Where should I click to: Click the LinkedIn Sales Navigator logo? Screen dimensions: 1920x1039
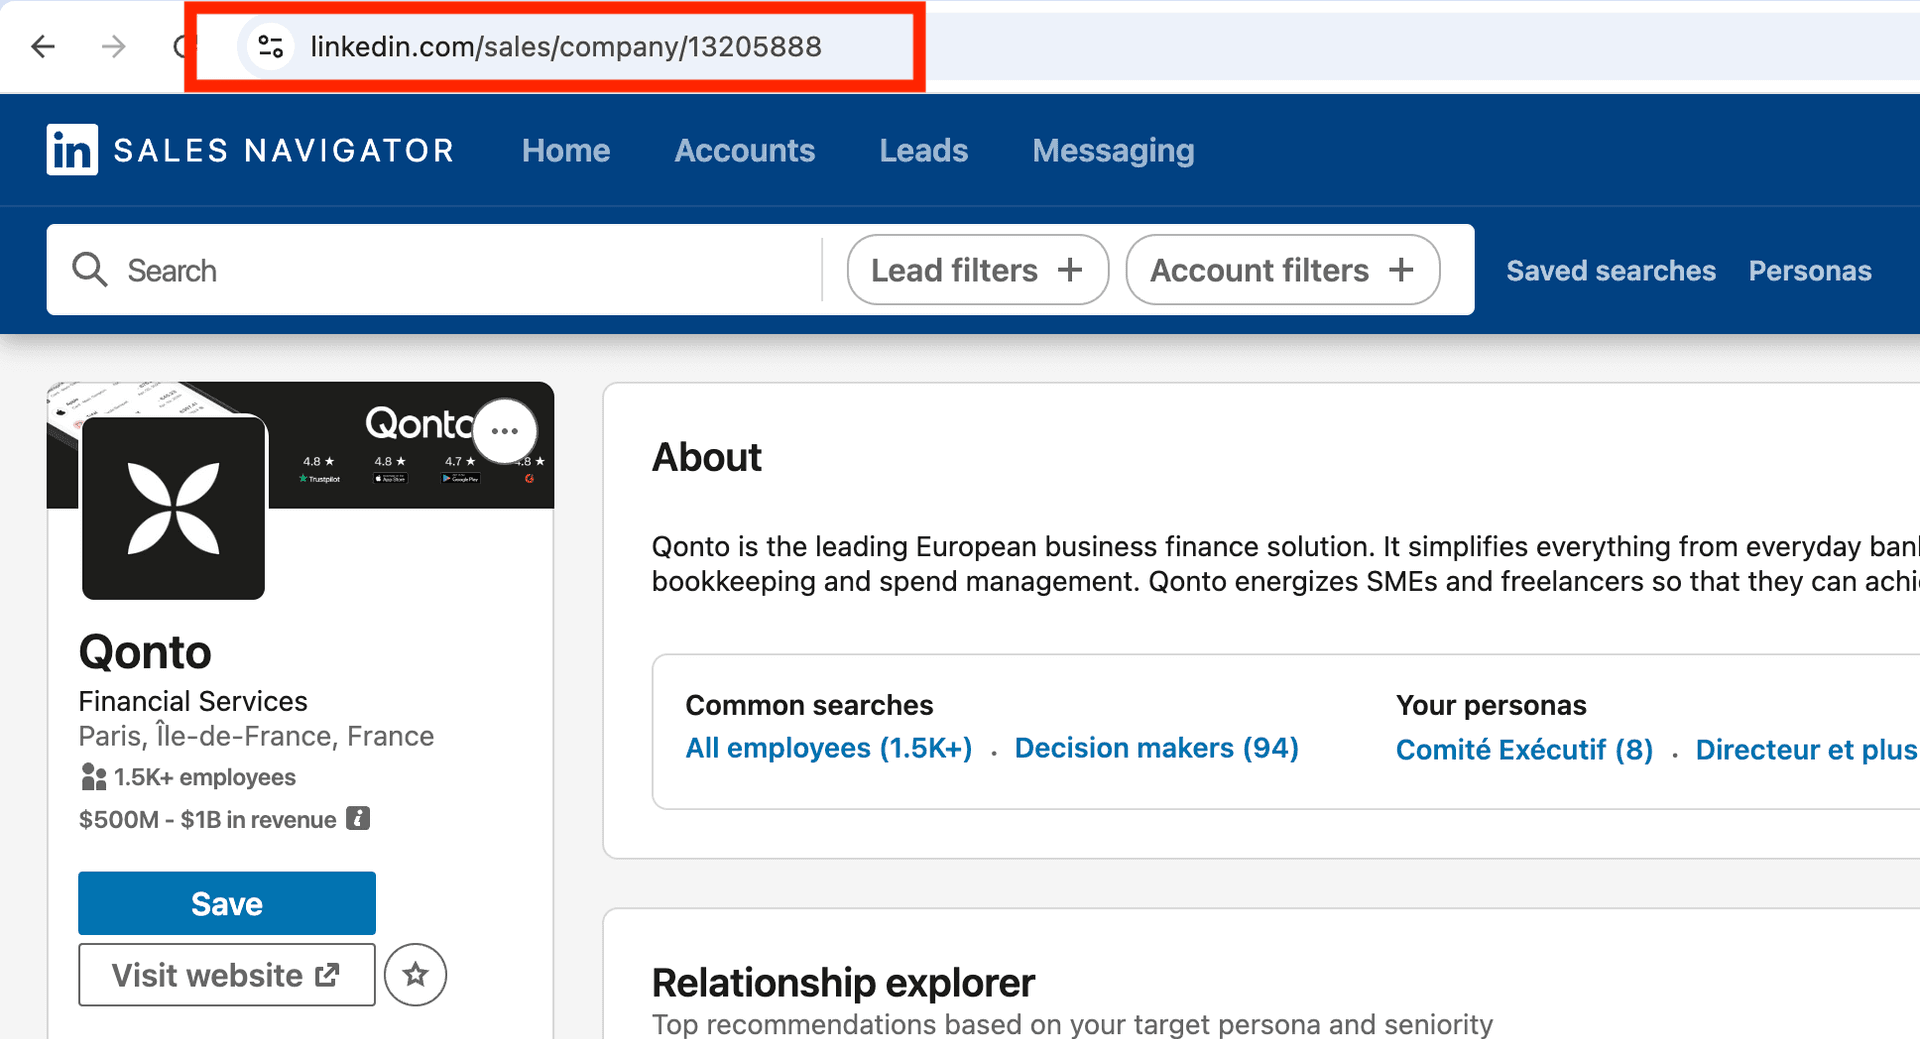click(248, 149)
